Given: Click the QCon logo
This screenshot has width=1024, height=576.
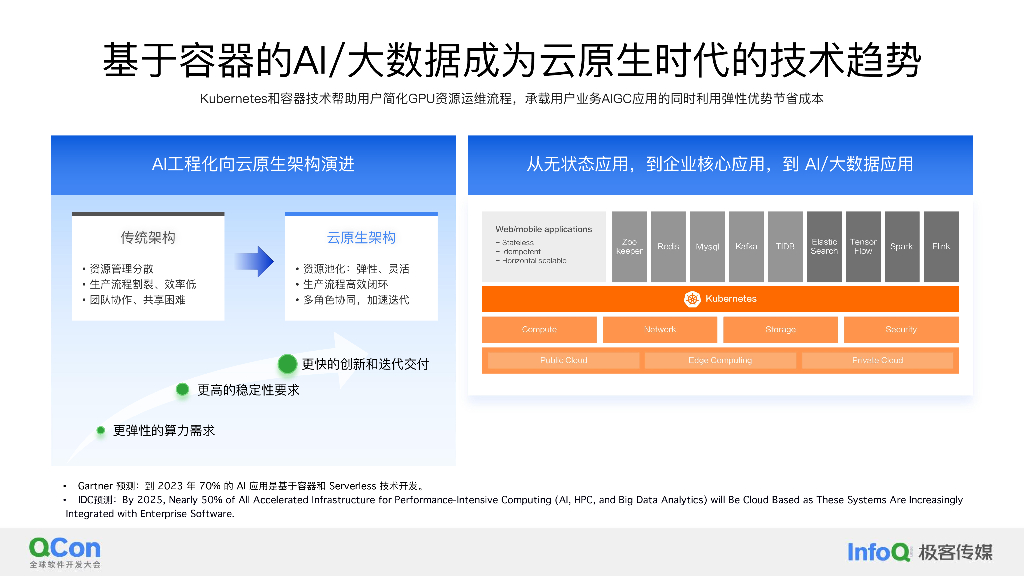Looking at the screenshot, I should [65, 548].
